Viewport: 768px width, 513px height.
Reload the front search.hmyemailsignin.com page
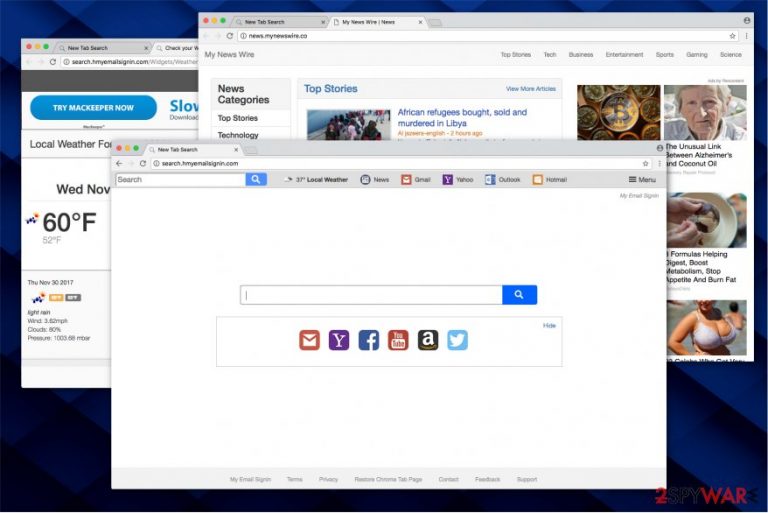click(x=143, y=164)
